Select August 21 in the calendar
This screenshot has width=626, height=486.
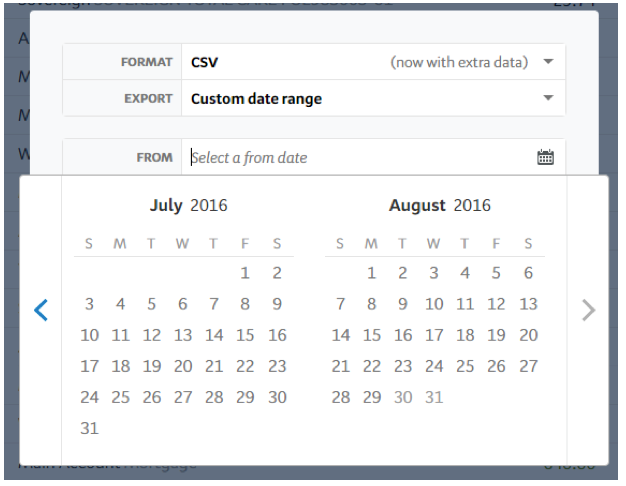coord(340,367)
